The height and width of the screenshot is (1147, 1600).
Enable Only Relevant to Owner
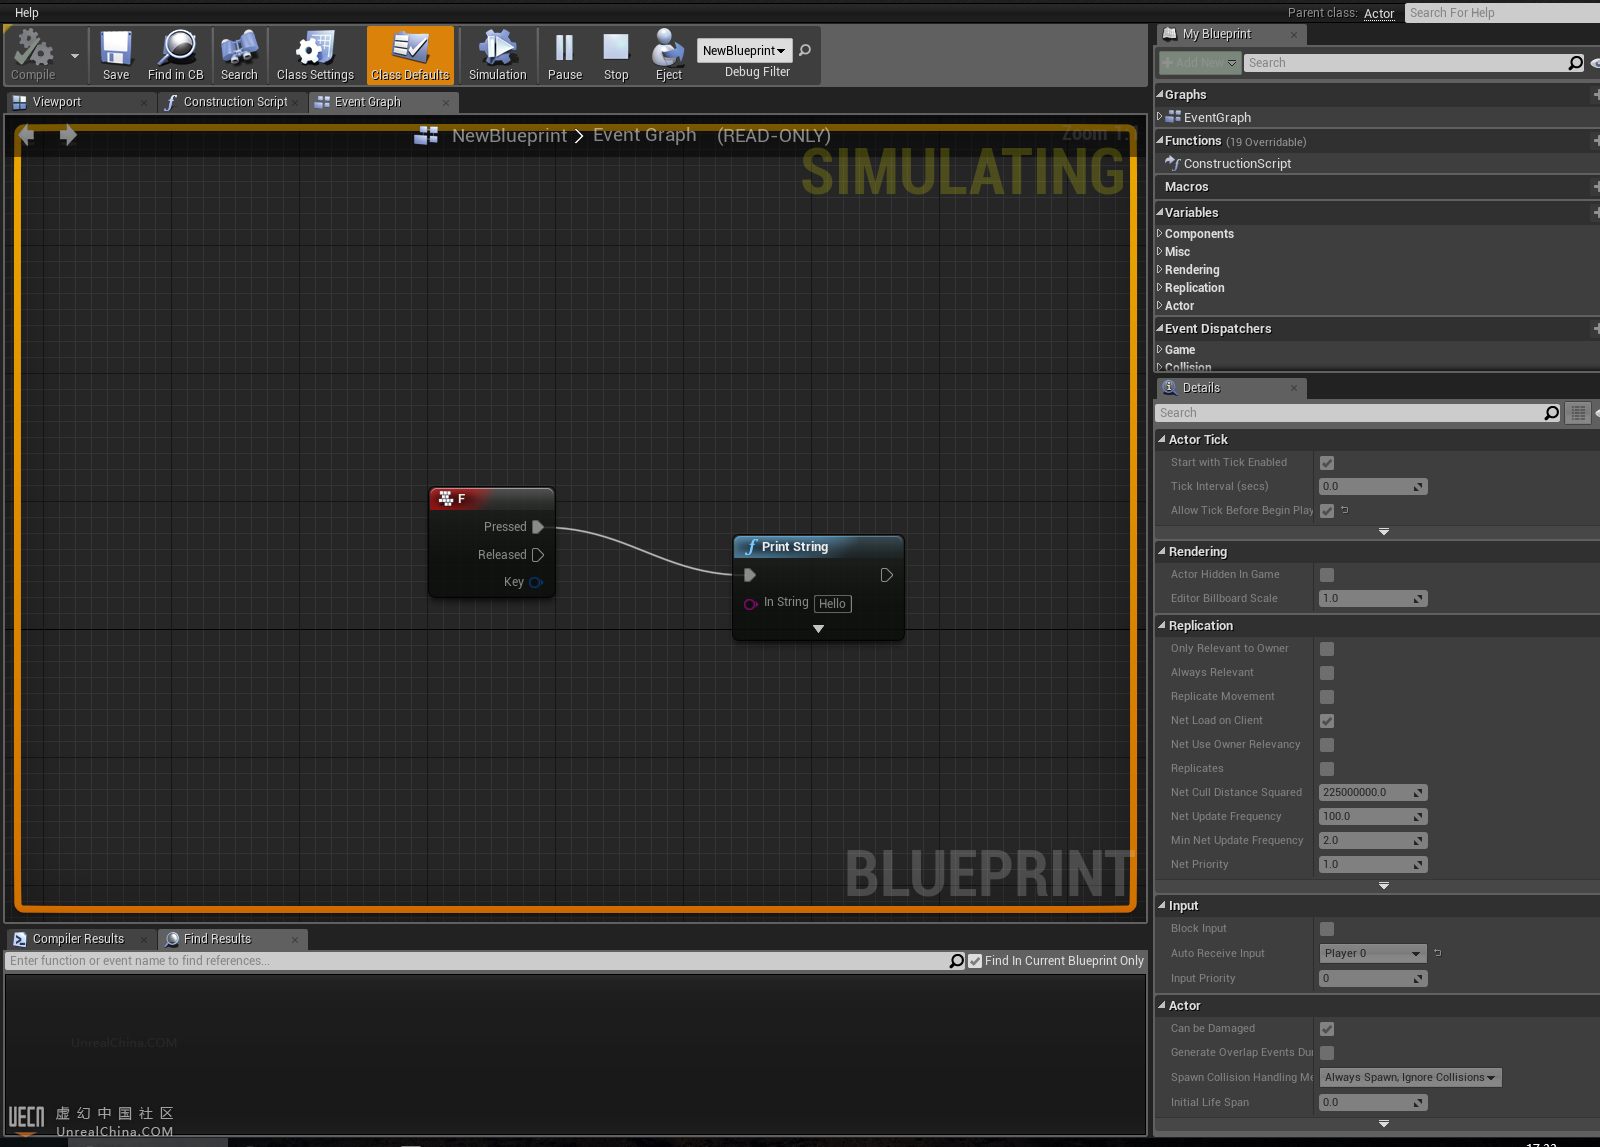click(x=1327, y=649)
